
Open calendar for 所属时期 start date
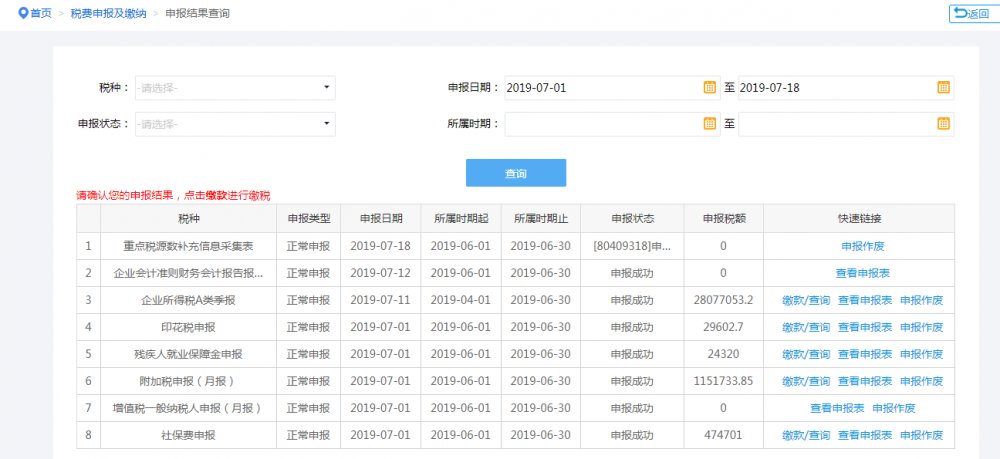[x=709, y=124]
